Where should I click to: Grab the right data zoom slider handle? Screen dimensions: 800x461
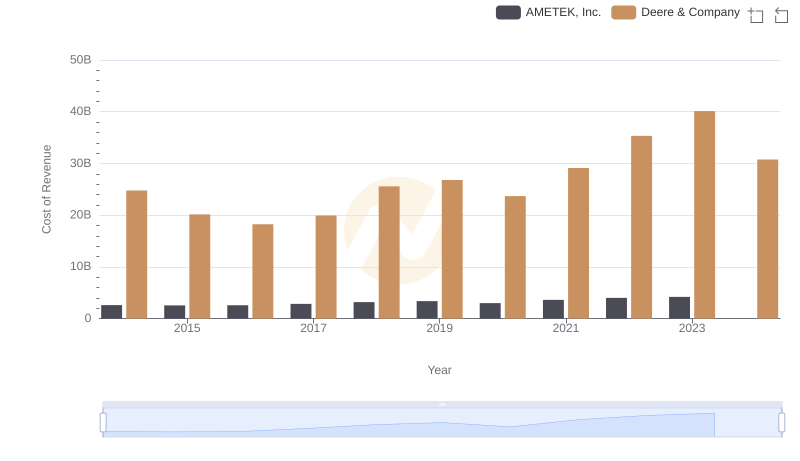pyautogui.click(x=781, y=423)
